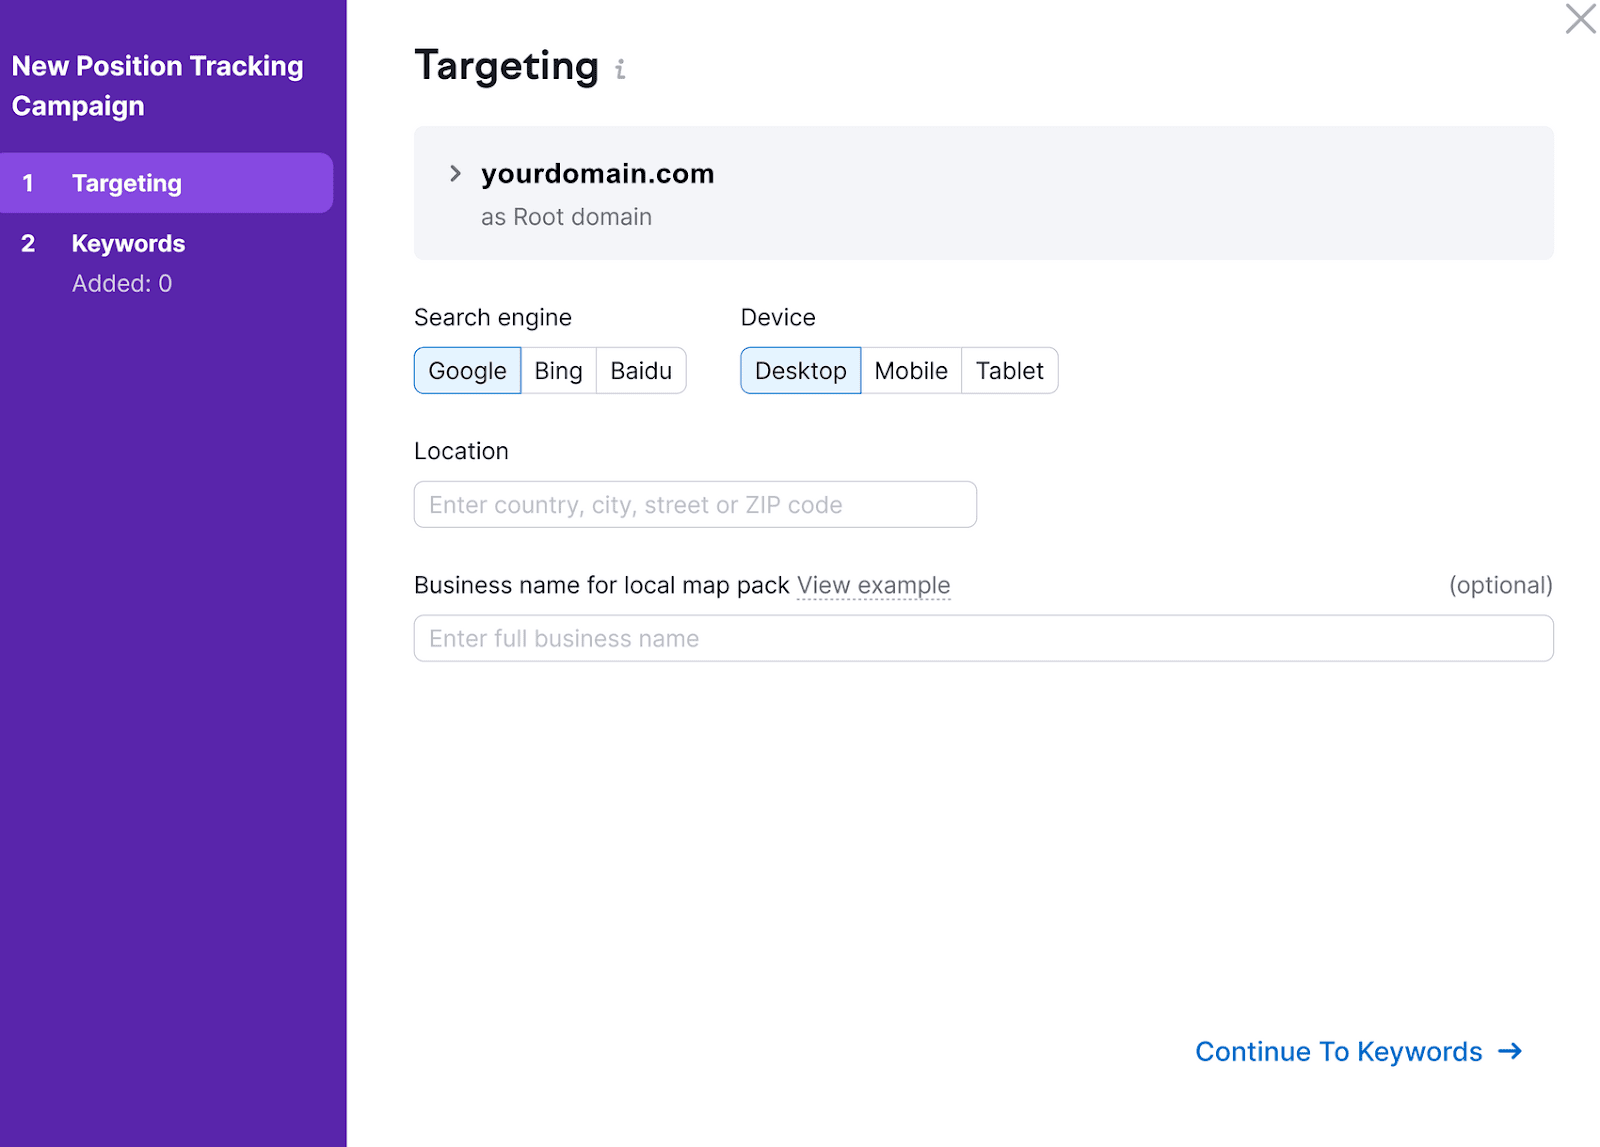Select Baidu as the search engine

(641, 370)
